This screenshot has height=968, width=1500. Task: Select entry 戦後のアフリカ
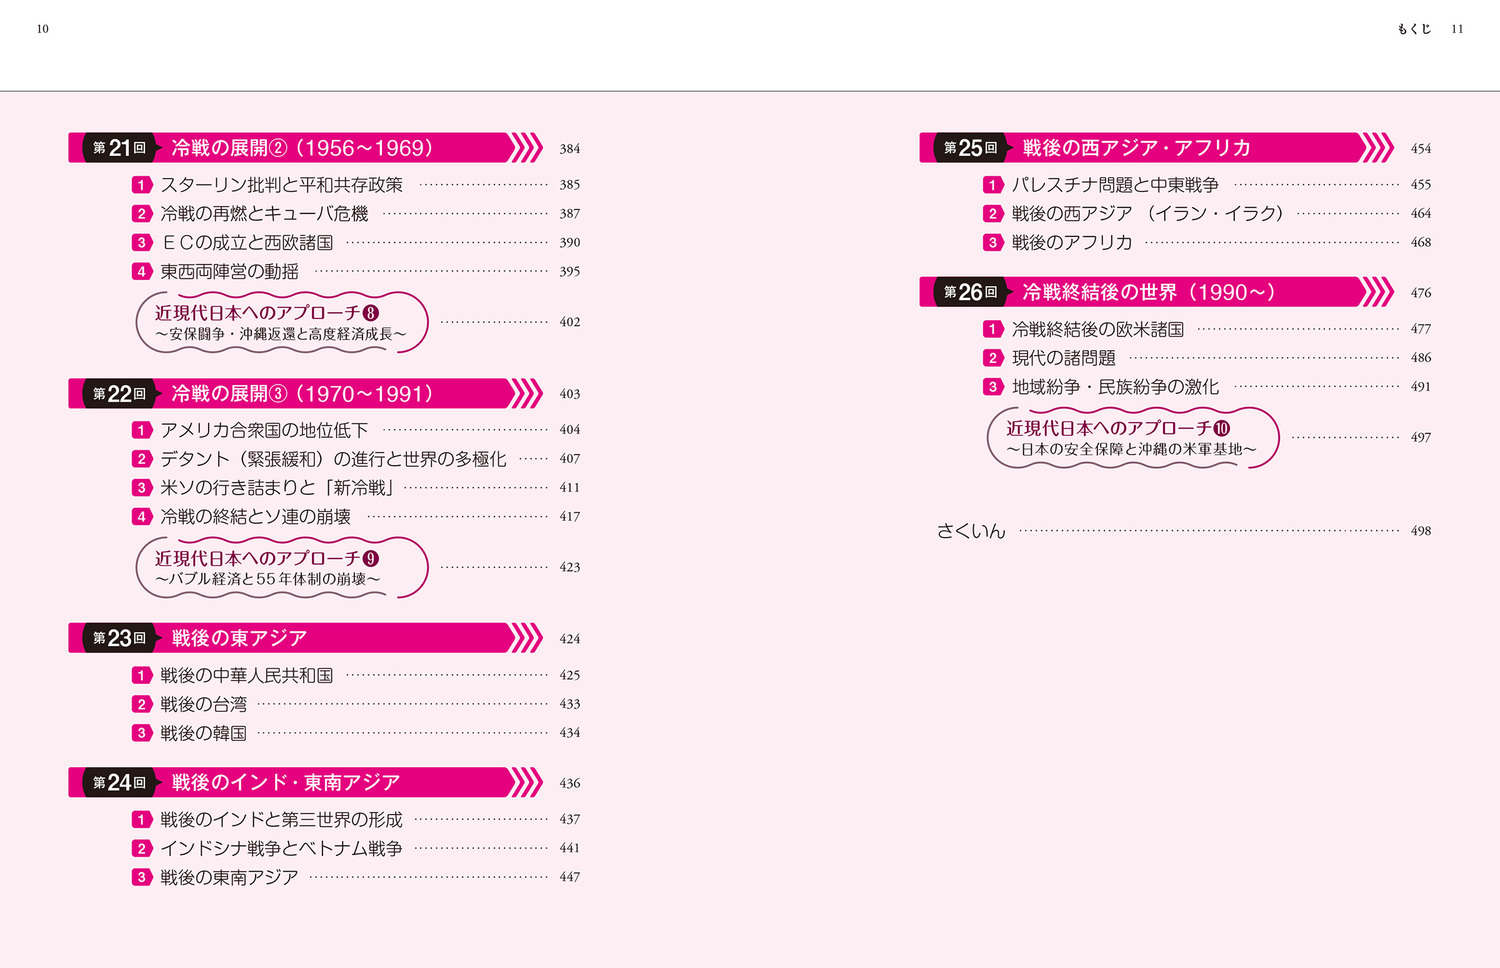(1072, 243)
